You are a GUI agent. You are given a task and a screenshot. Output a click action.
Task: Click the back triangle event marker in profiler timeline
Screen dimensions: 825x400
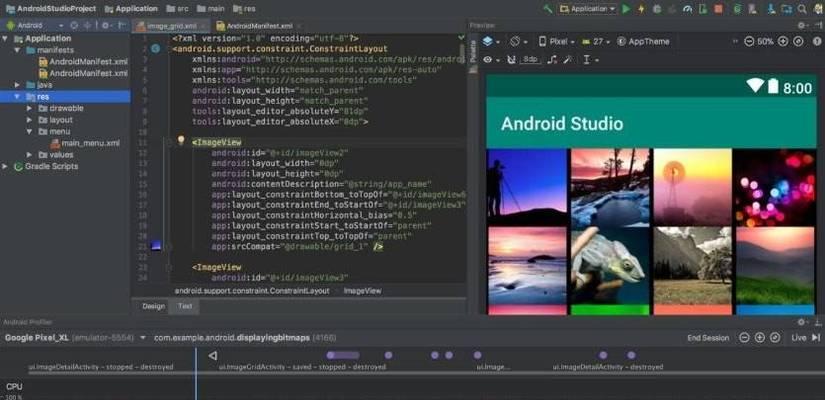213,356
